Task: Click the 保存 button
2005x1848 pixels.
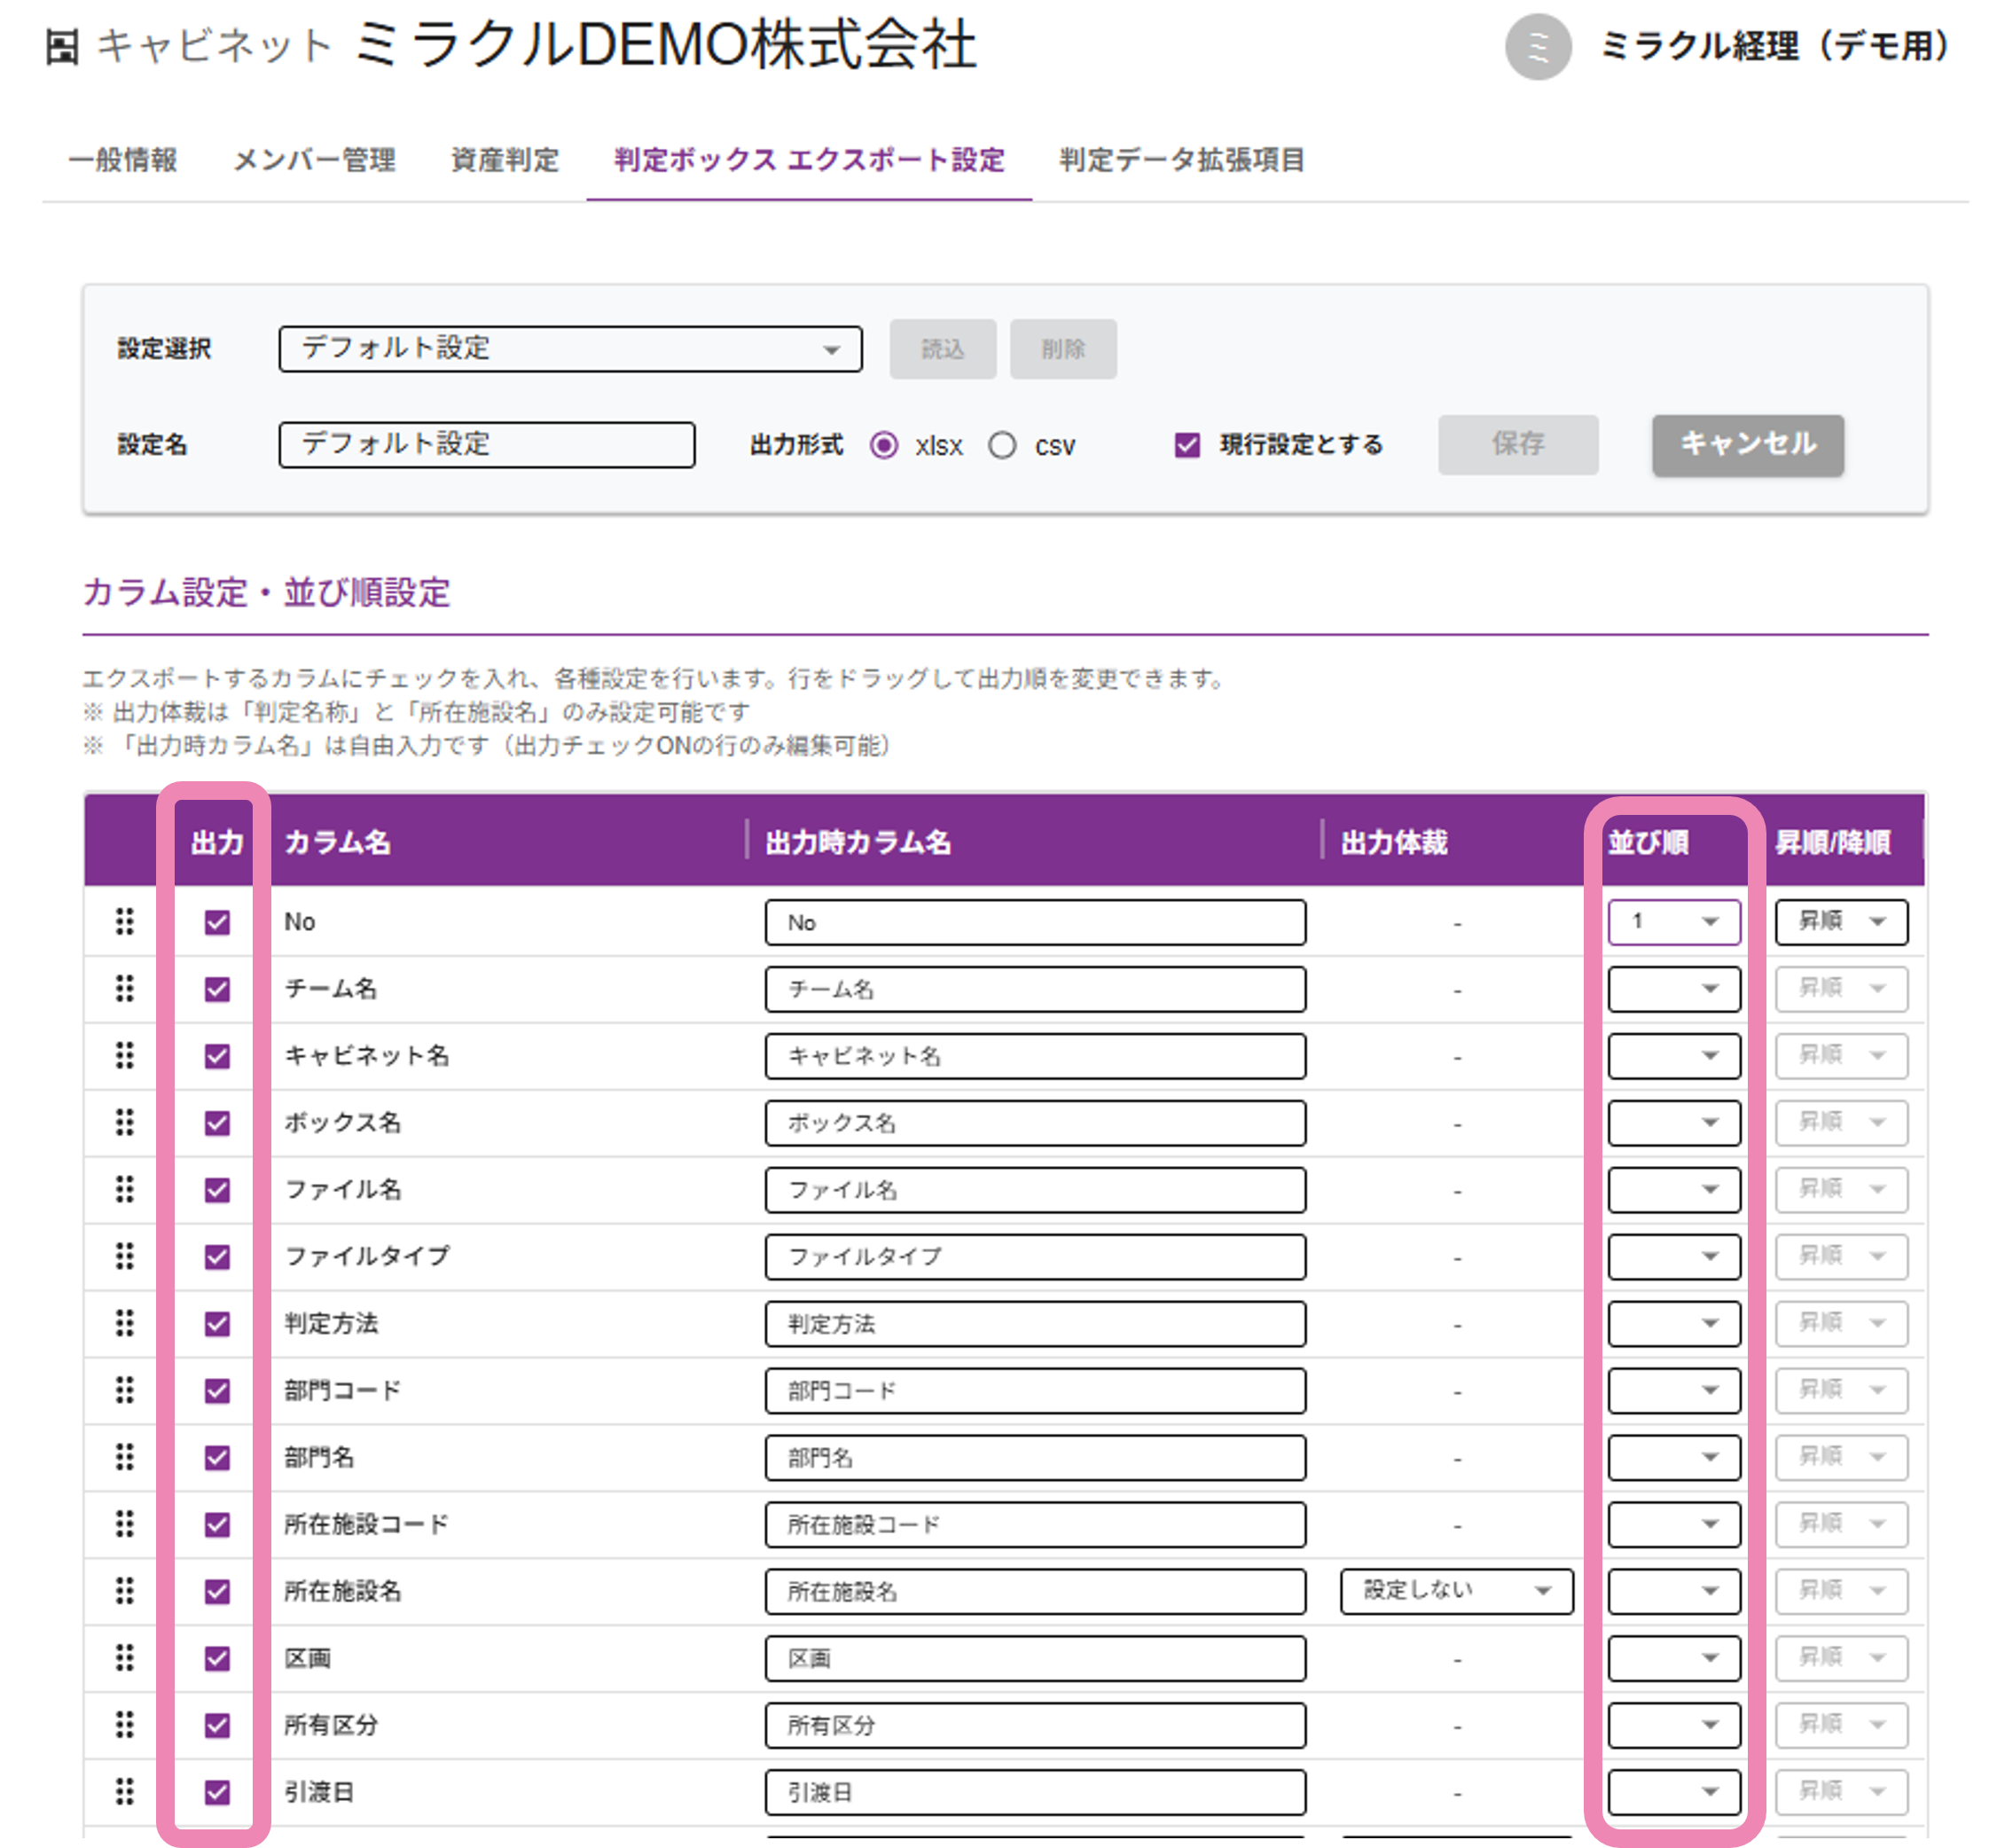Action: point(1518,445)
